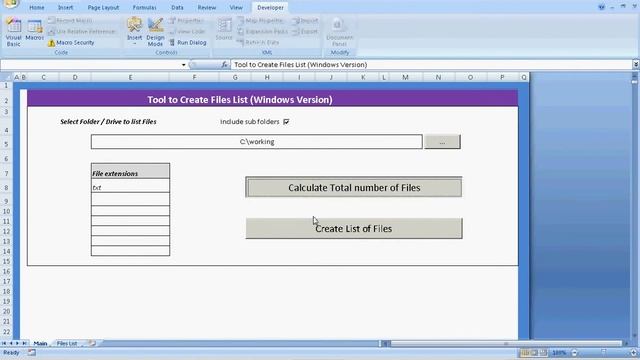Go to last sheet navigation arrow

(24, 344)
